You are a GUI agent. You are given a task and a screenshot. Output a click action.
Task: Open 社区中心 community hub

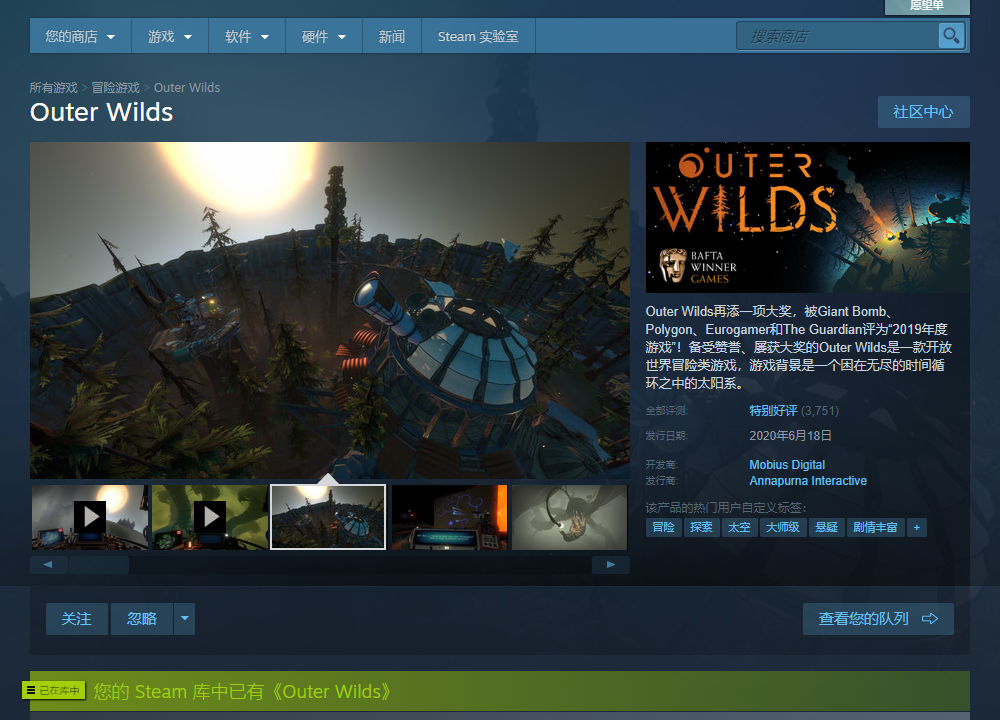pos(923,112)
